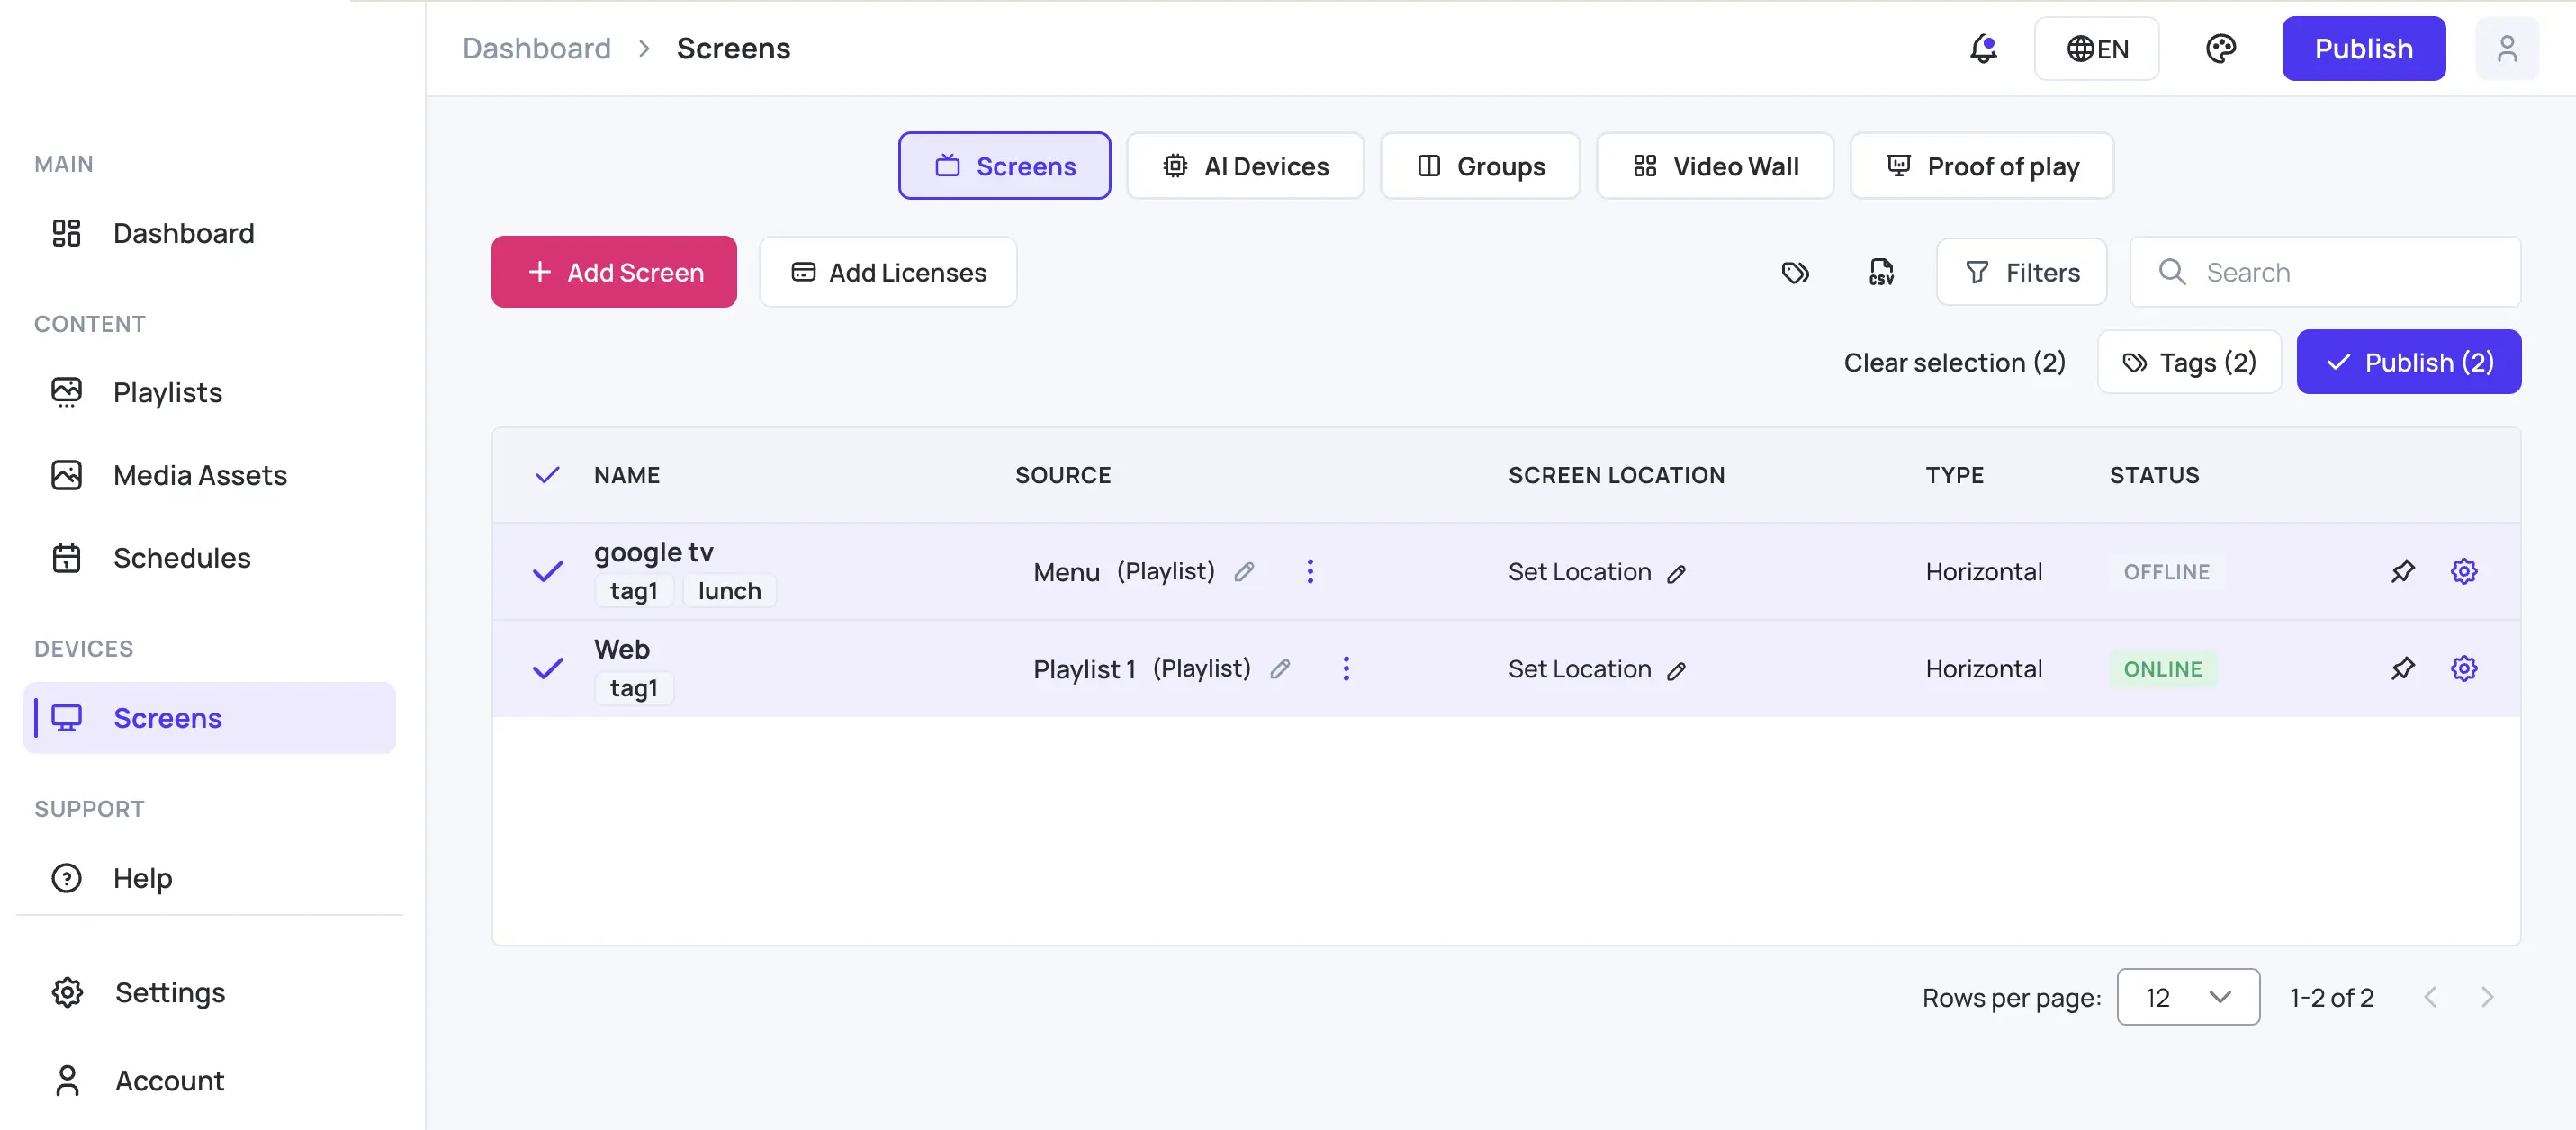Open the user profile avatar

click(x=2506, y=49)
